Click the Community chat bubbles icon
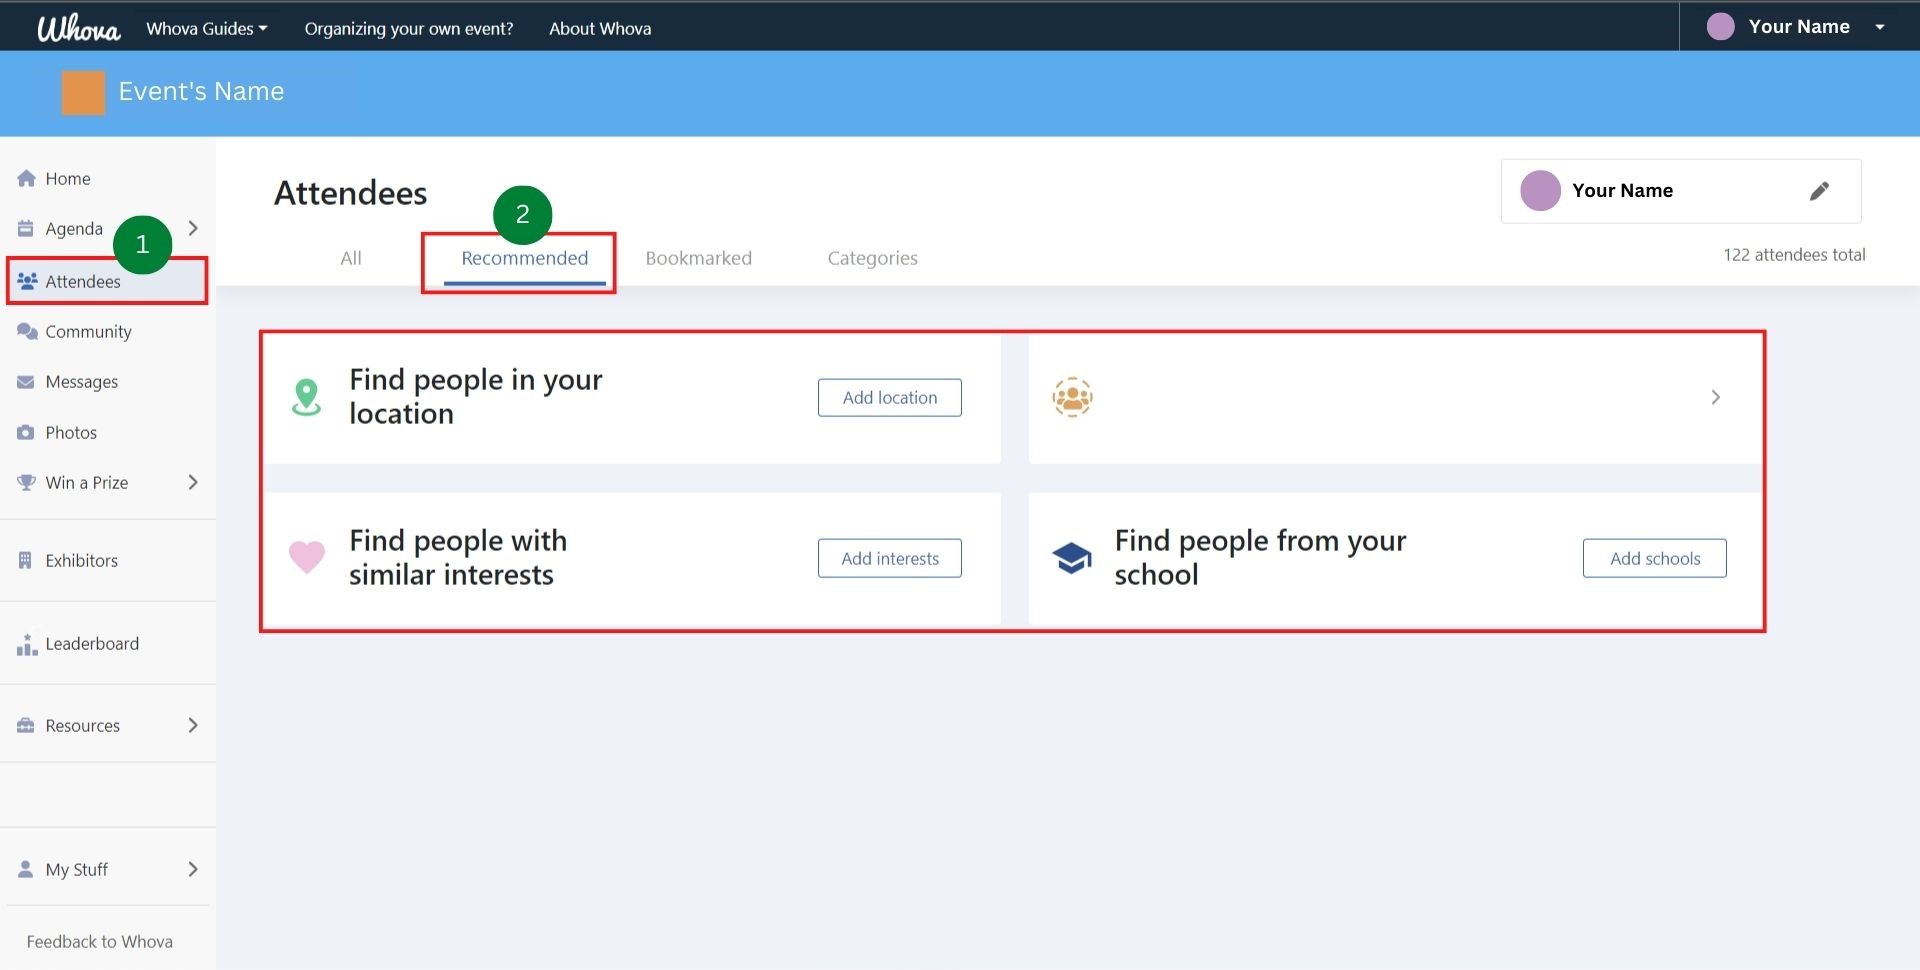This screenshot has height=970, width=1920. (x=27, y=332)
